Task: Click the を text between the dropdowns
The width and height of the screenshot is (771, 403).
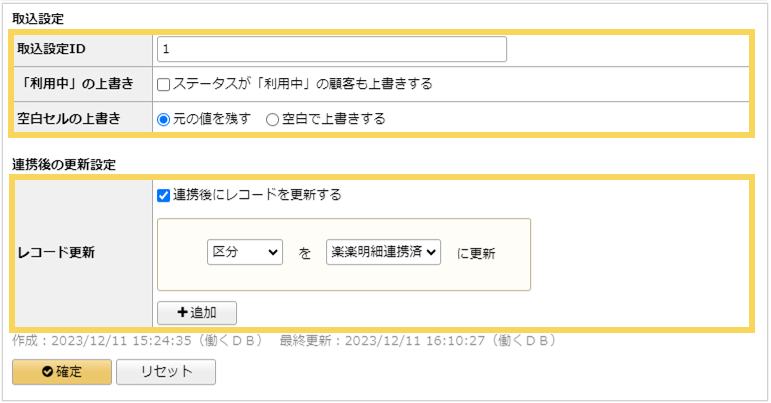Action: click(305, 253)
